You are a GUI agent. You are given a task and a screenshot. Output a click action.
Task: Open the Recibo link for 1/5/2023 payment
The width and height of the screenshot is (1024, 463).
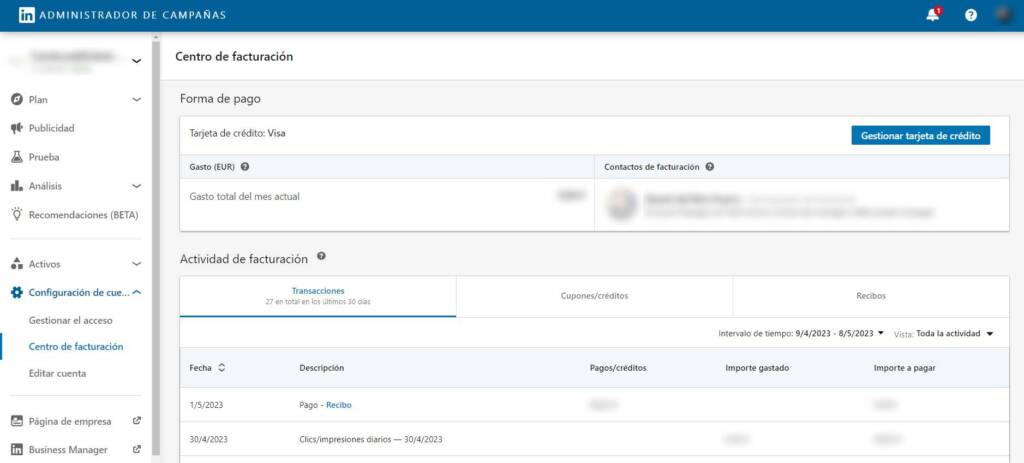pyautogui.click(x=339, y=405)
